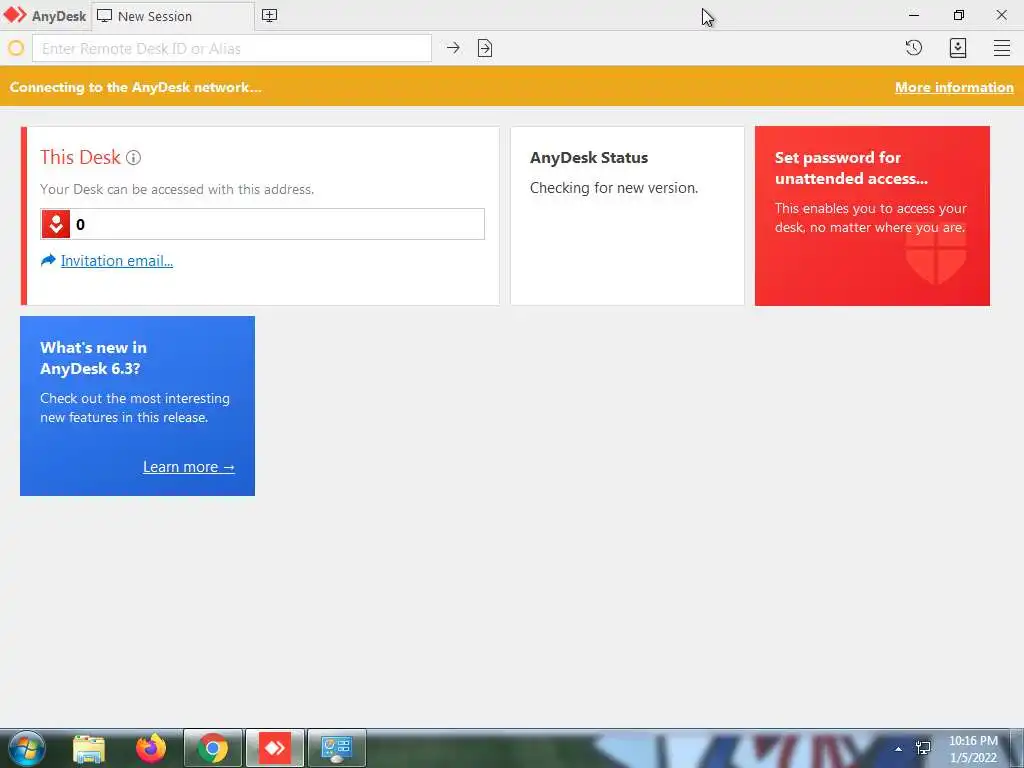Open the More information link

pos(954,88)
